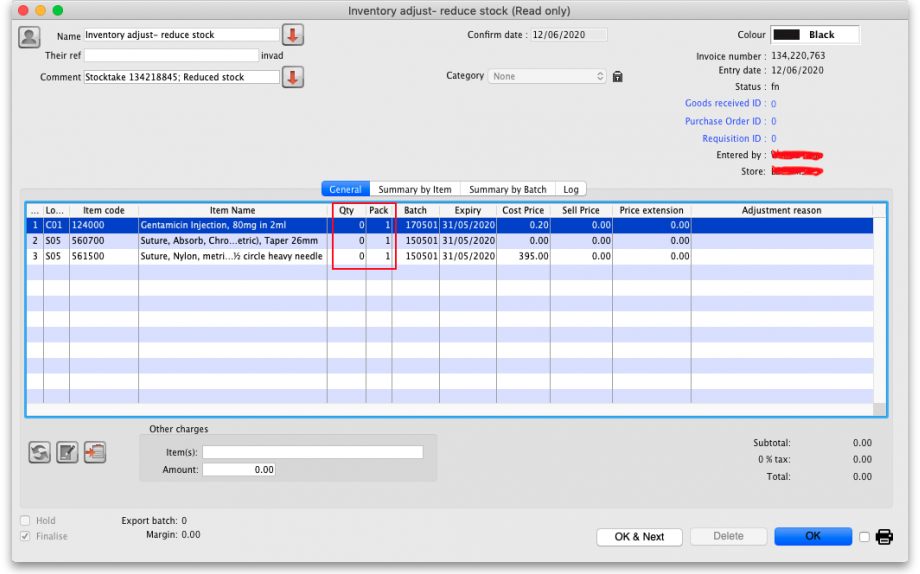Click the printer icon at bottom right
The image size is (920, 574).
884,537
